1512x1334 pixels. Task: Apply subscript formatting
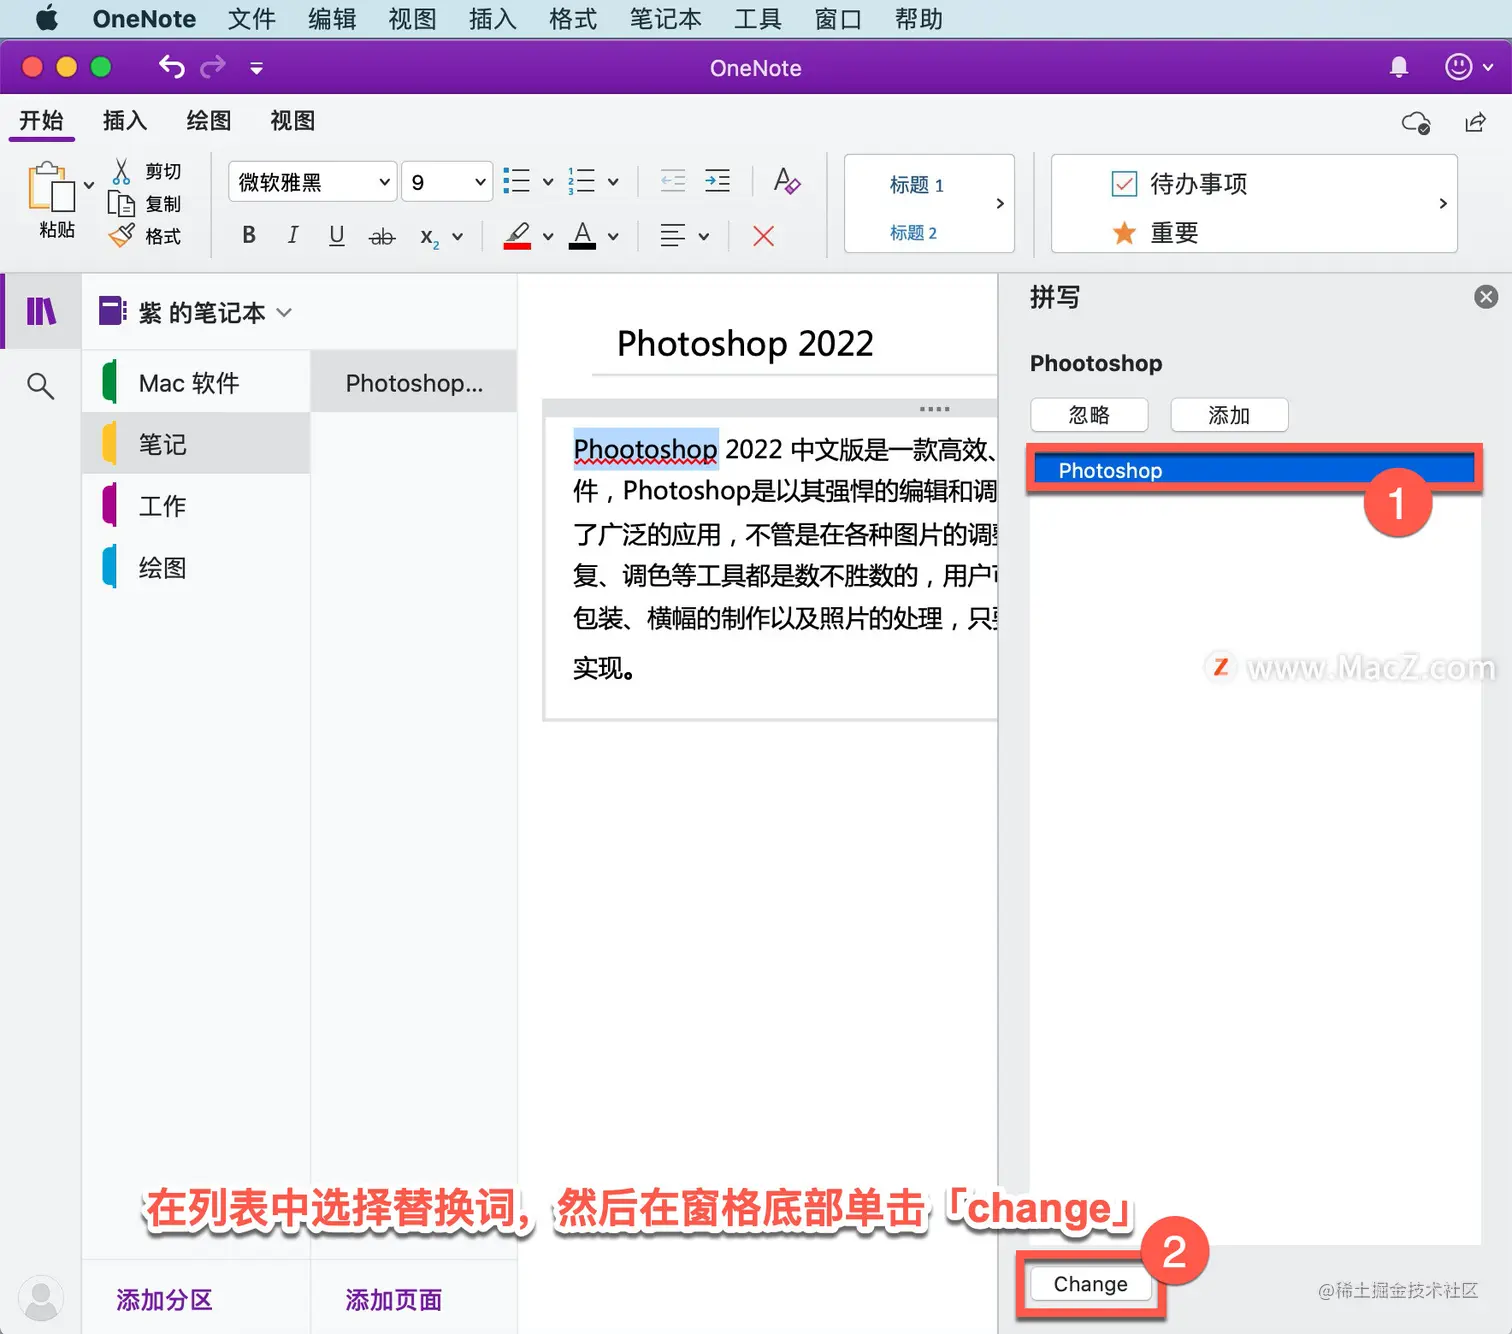click(429, 237)
